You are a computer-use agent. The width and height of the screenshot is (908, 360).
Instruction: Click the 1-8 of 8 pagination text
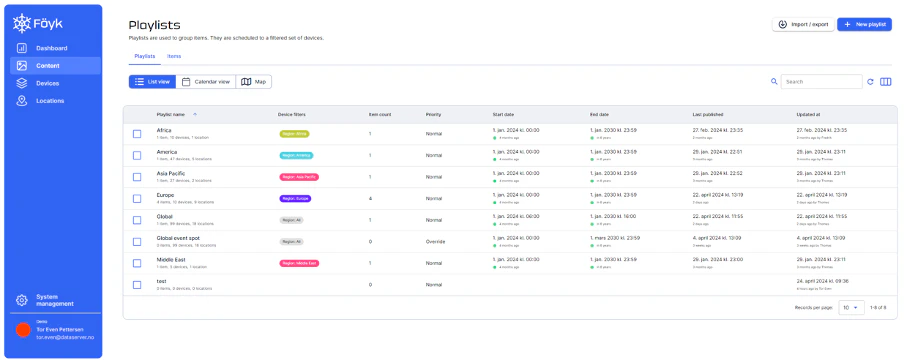pyautogui.click(x=878, y=307)
